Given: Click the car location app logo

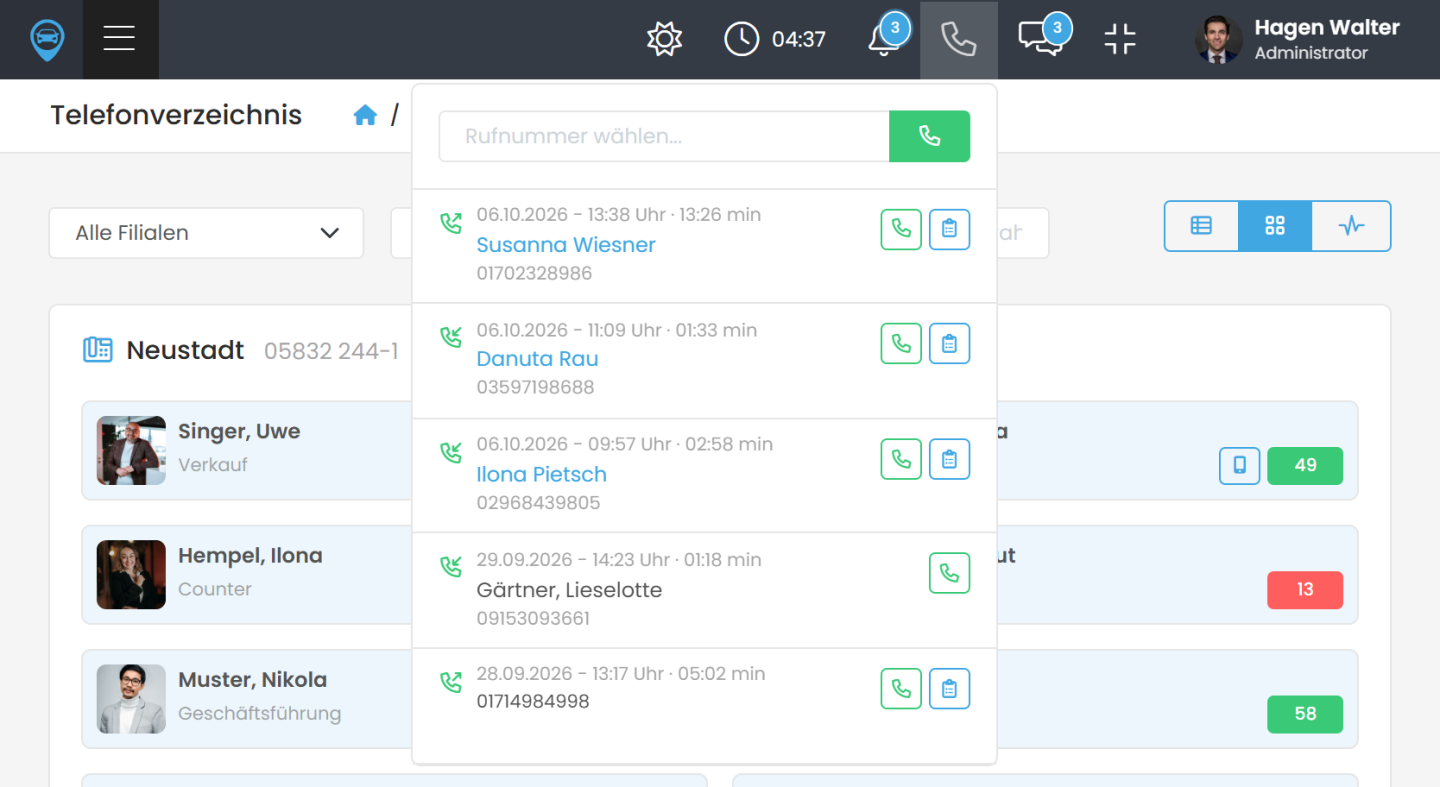Looking at the screenshot, I should point(46,39).
